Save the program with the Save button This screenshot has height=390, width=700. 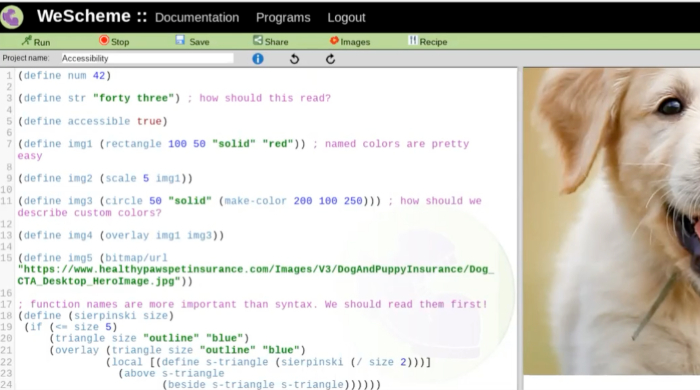[192, 41]
